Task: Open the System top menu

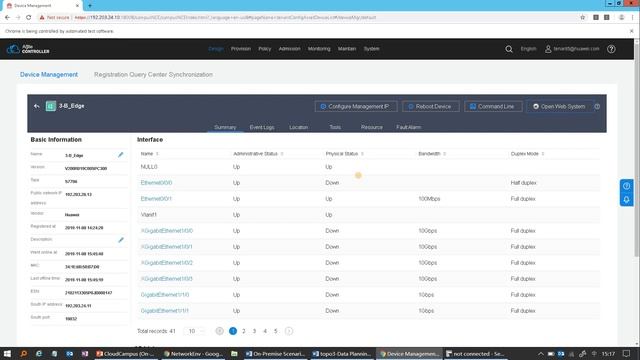Action: tap(371, 49)
